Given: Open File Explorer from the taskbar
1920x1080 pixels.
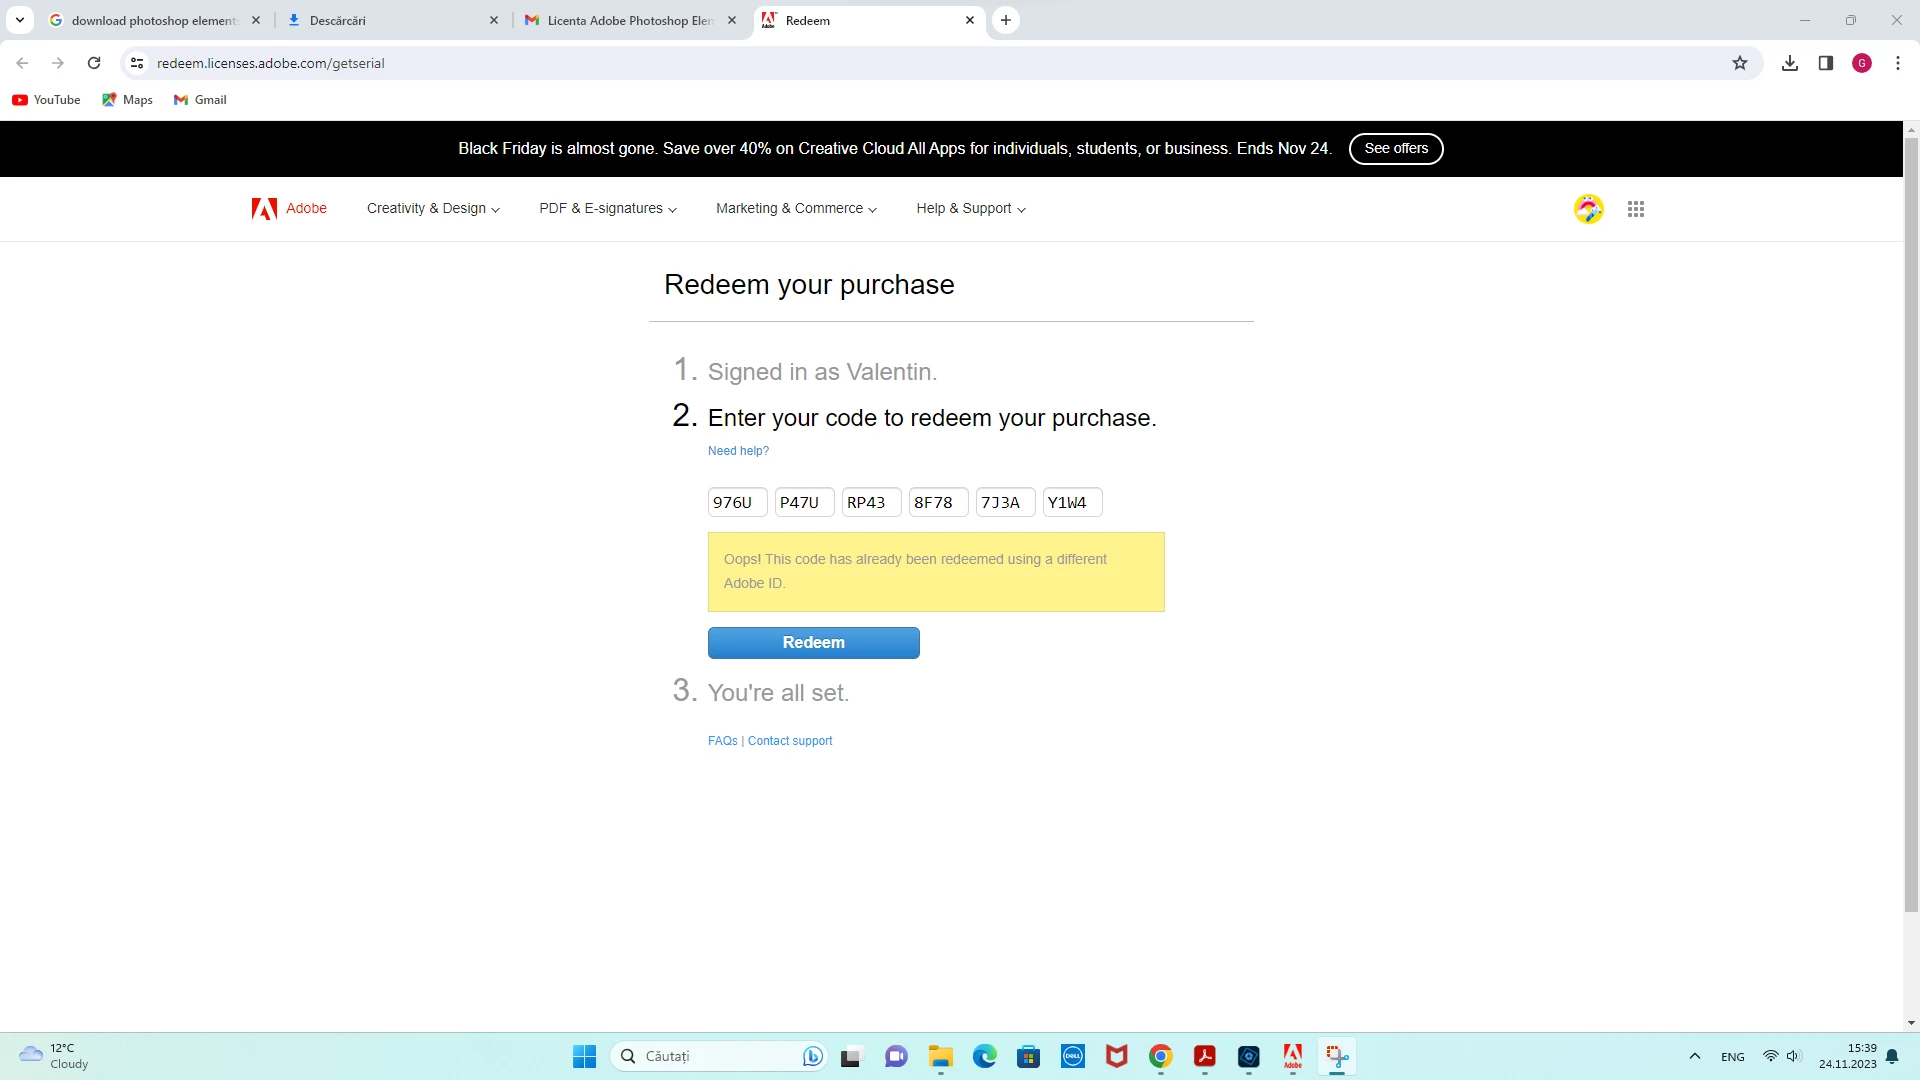Looking at the screenshot, I should tap(940, 1057).
